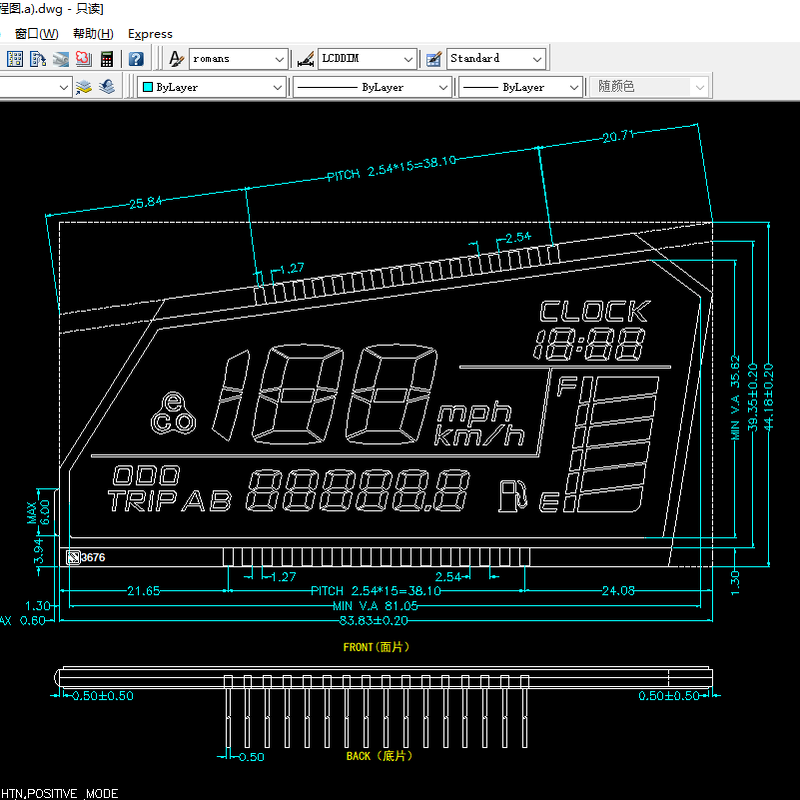
Task: Open the Tool Palettes window icon
Action: click(x=61, y=59)
